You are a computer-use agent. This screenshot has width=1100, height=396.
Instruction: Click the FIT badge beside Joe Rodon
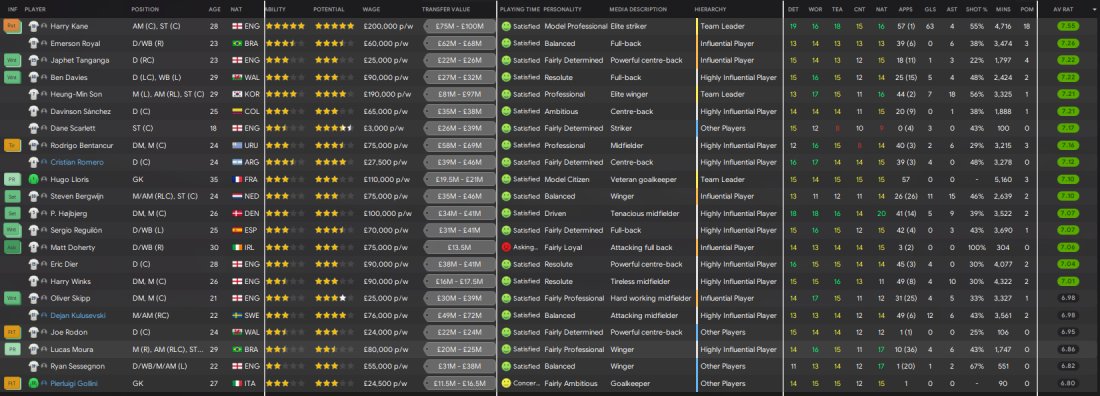click(x=12, y=332)
